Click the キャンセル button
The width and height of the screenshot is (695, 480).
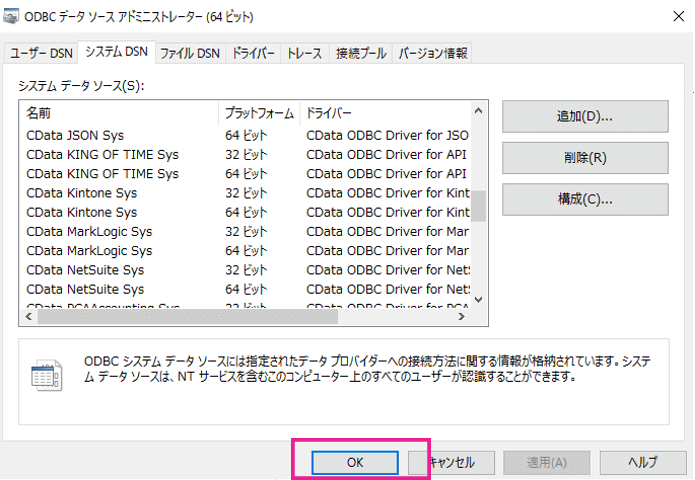pos(451,463)
